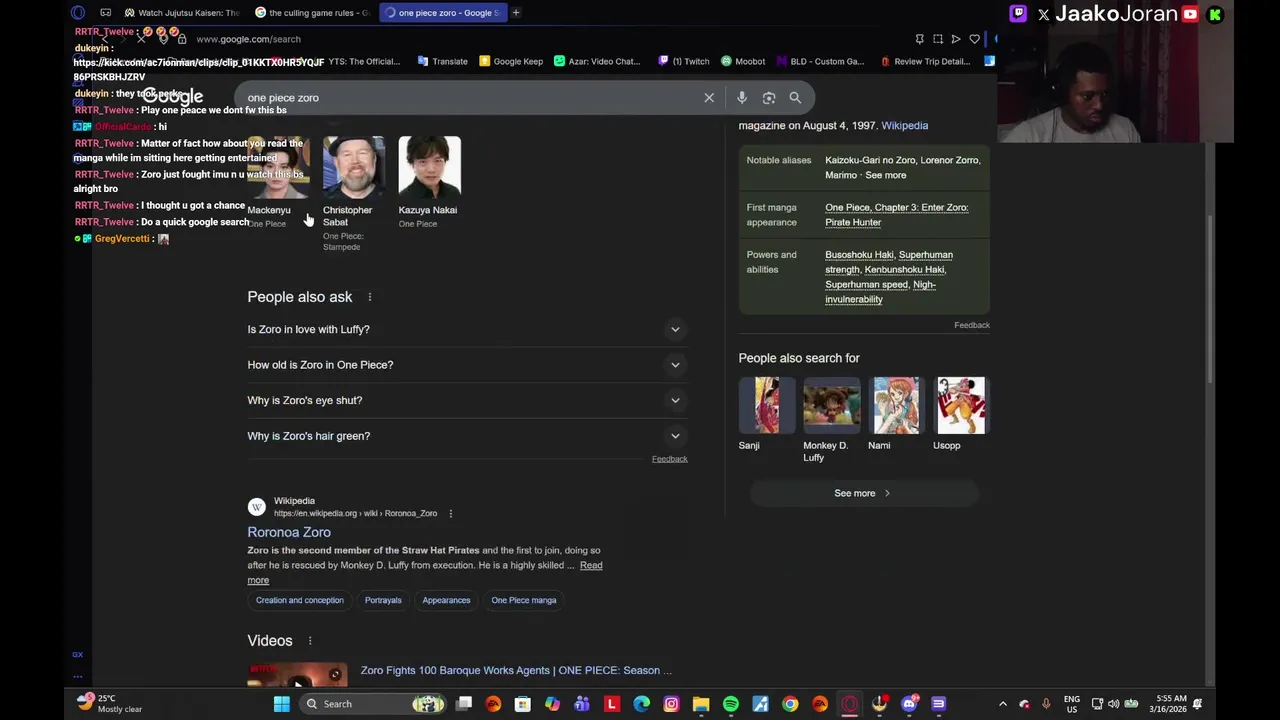
Task: Open the Moobot bookmark
Action: click(x=743, y=61)
